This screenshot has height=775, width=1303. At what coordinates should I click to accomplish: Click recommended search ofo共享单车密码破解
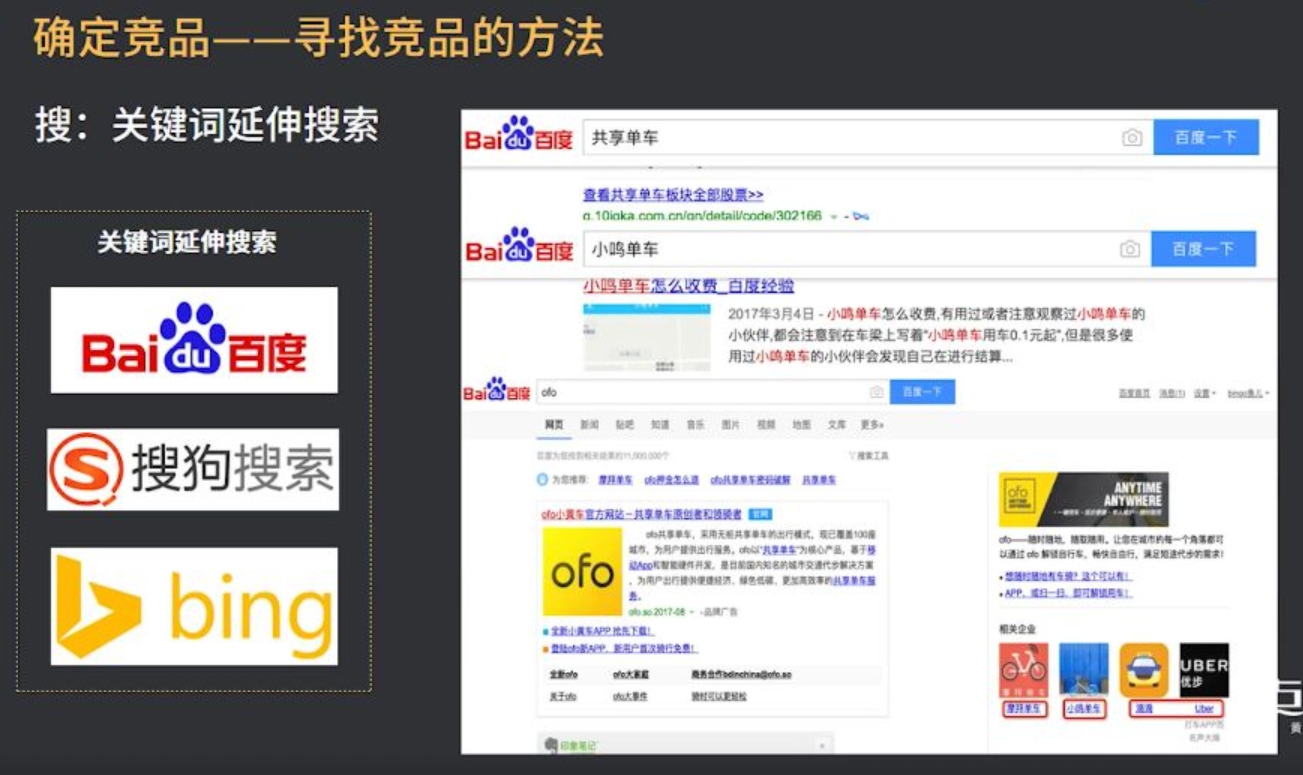[751, 480]
